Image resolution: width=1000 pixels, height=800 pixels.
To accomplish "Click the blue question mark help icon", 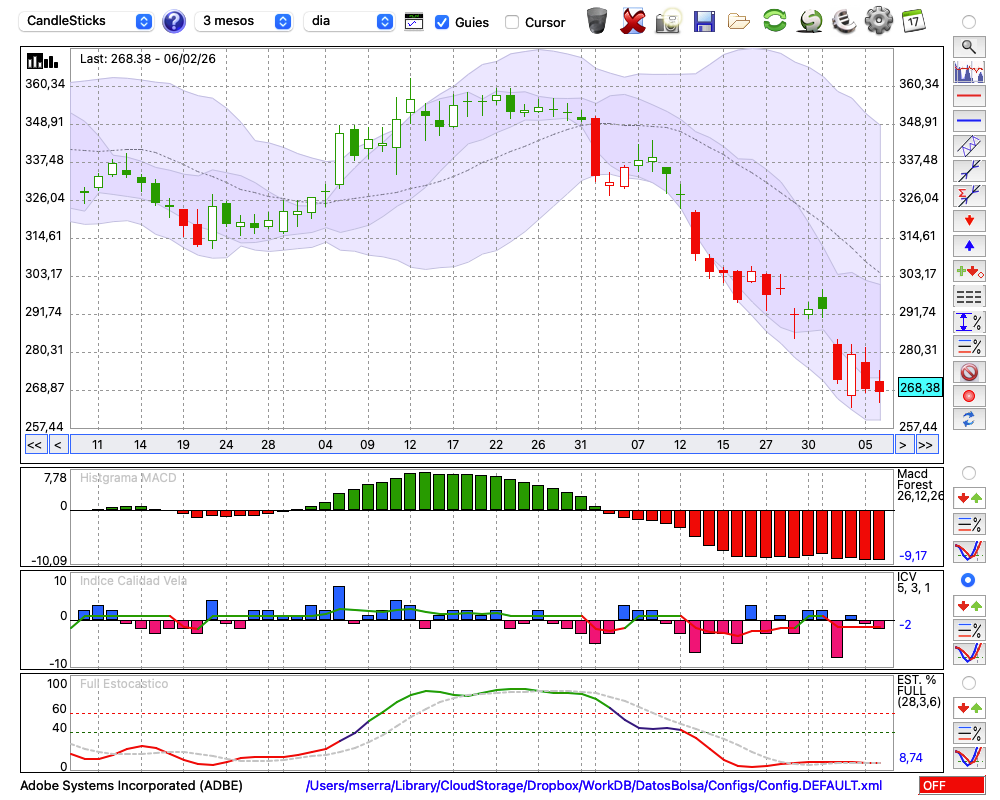I will (x=174, y=21).
